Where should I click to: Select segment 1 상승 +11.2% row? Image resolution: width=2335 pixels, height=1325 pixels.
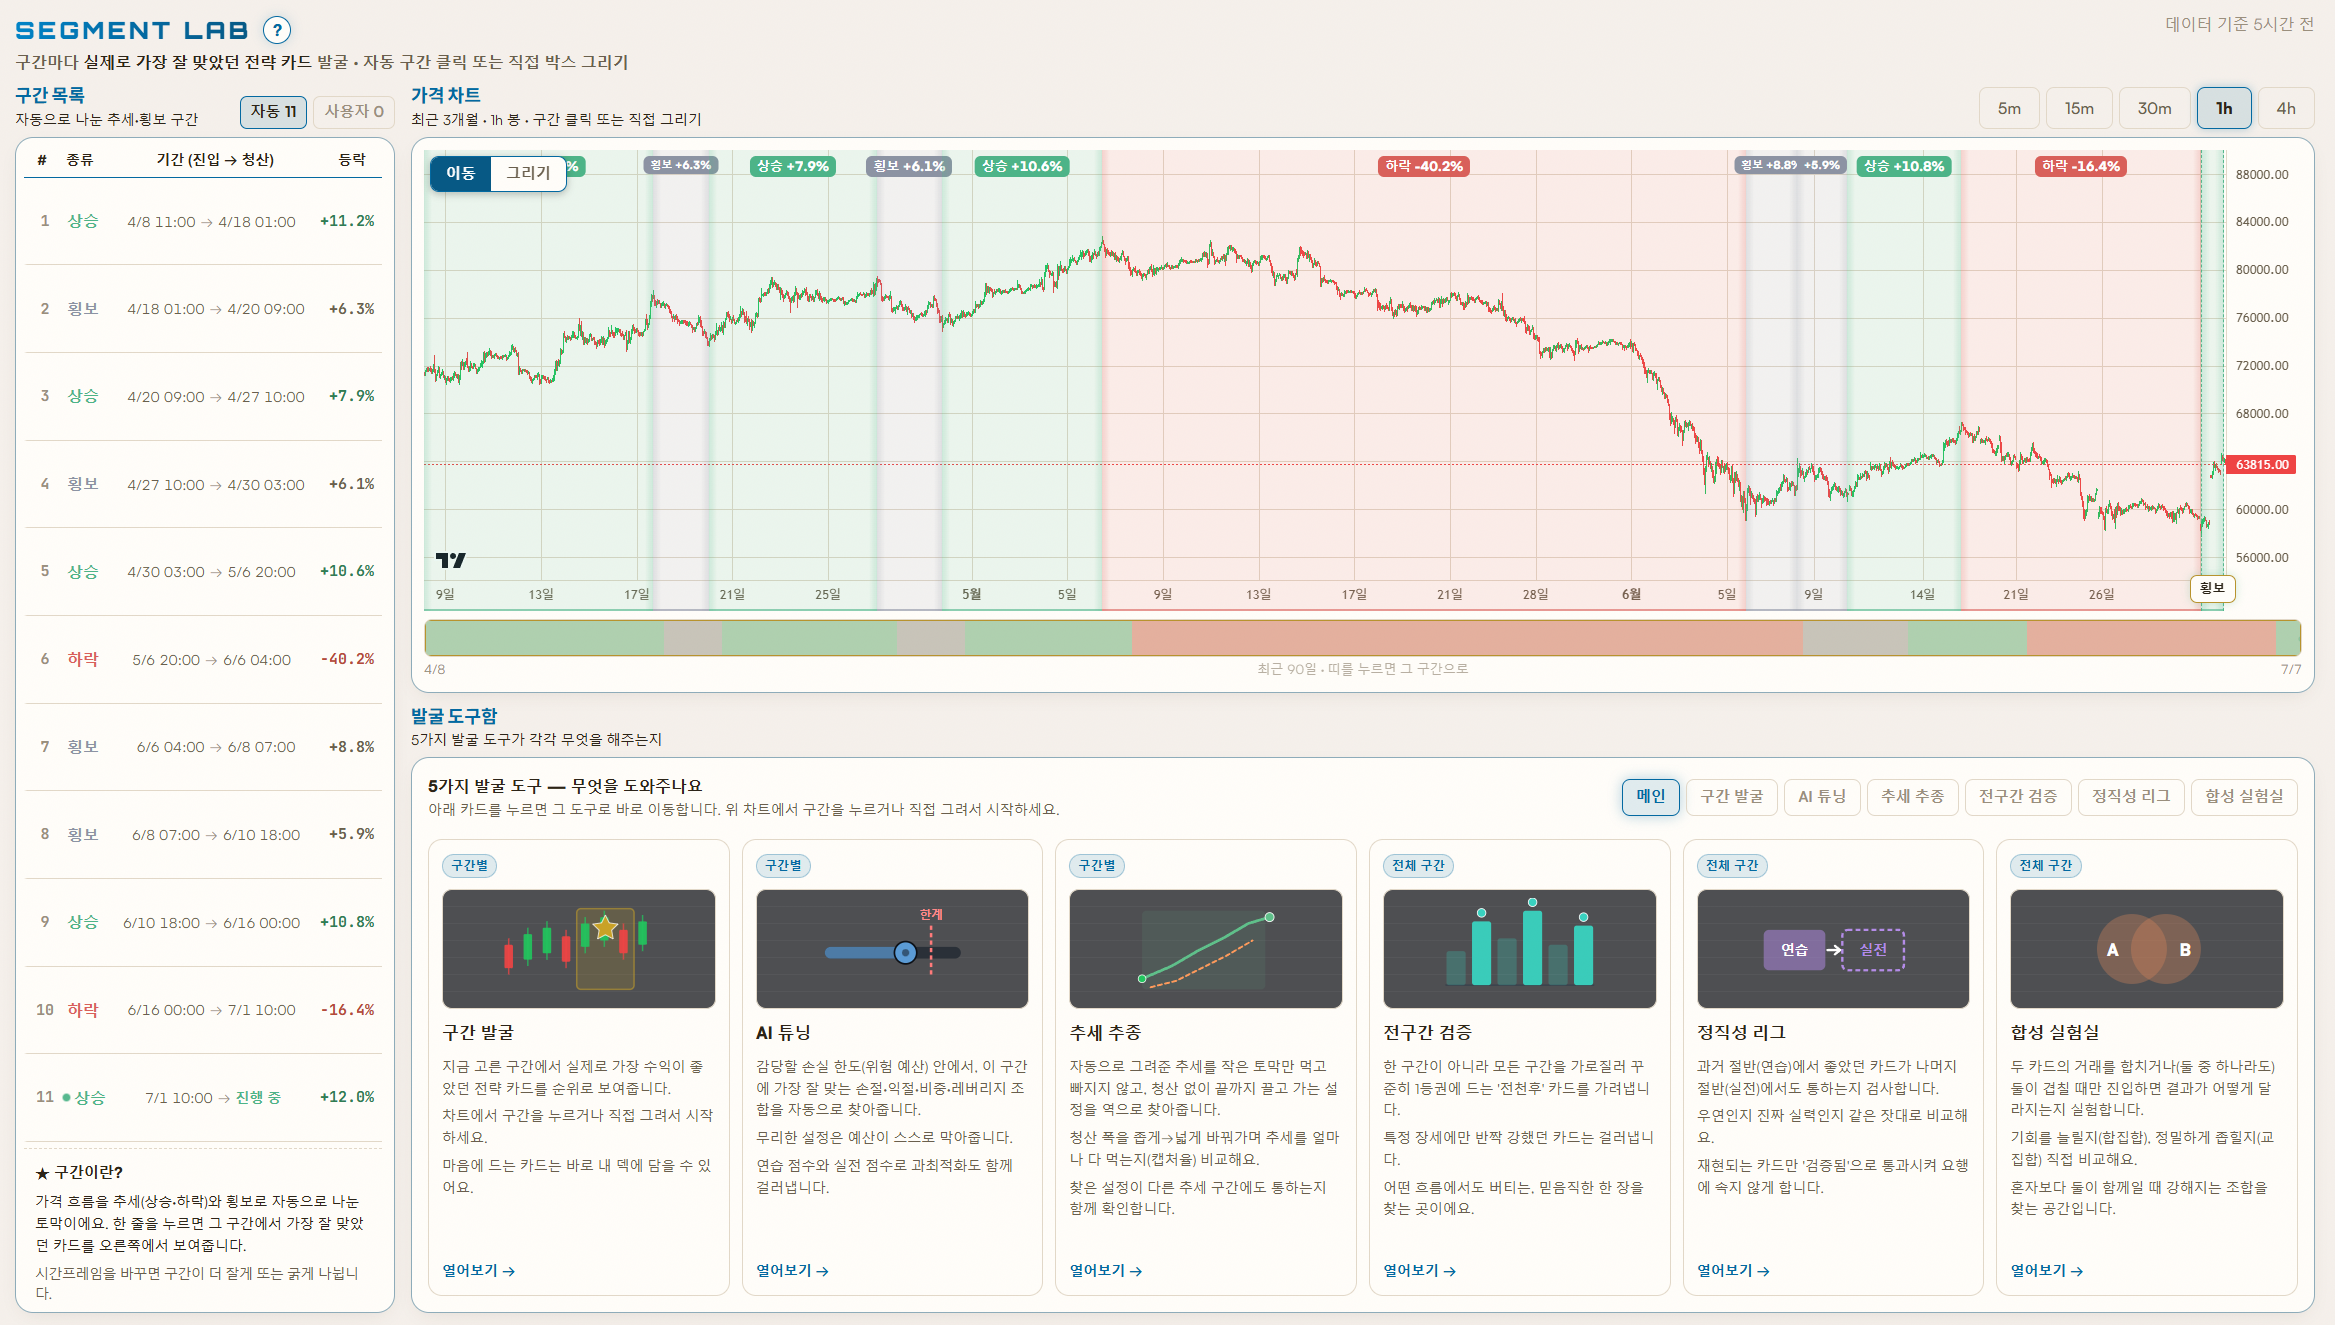coord(204,221)
